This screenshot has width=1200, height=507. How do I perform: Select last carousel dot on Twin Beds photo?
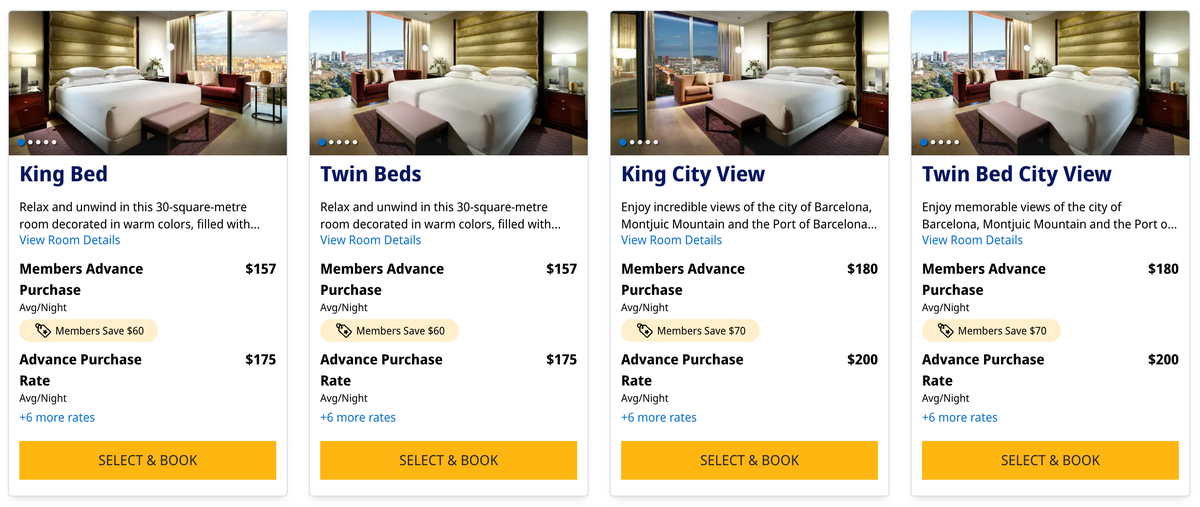[355, 143]
